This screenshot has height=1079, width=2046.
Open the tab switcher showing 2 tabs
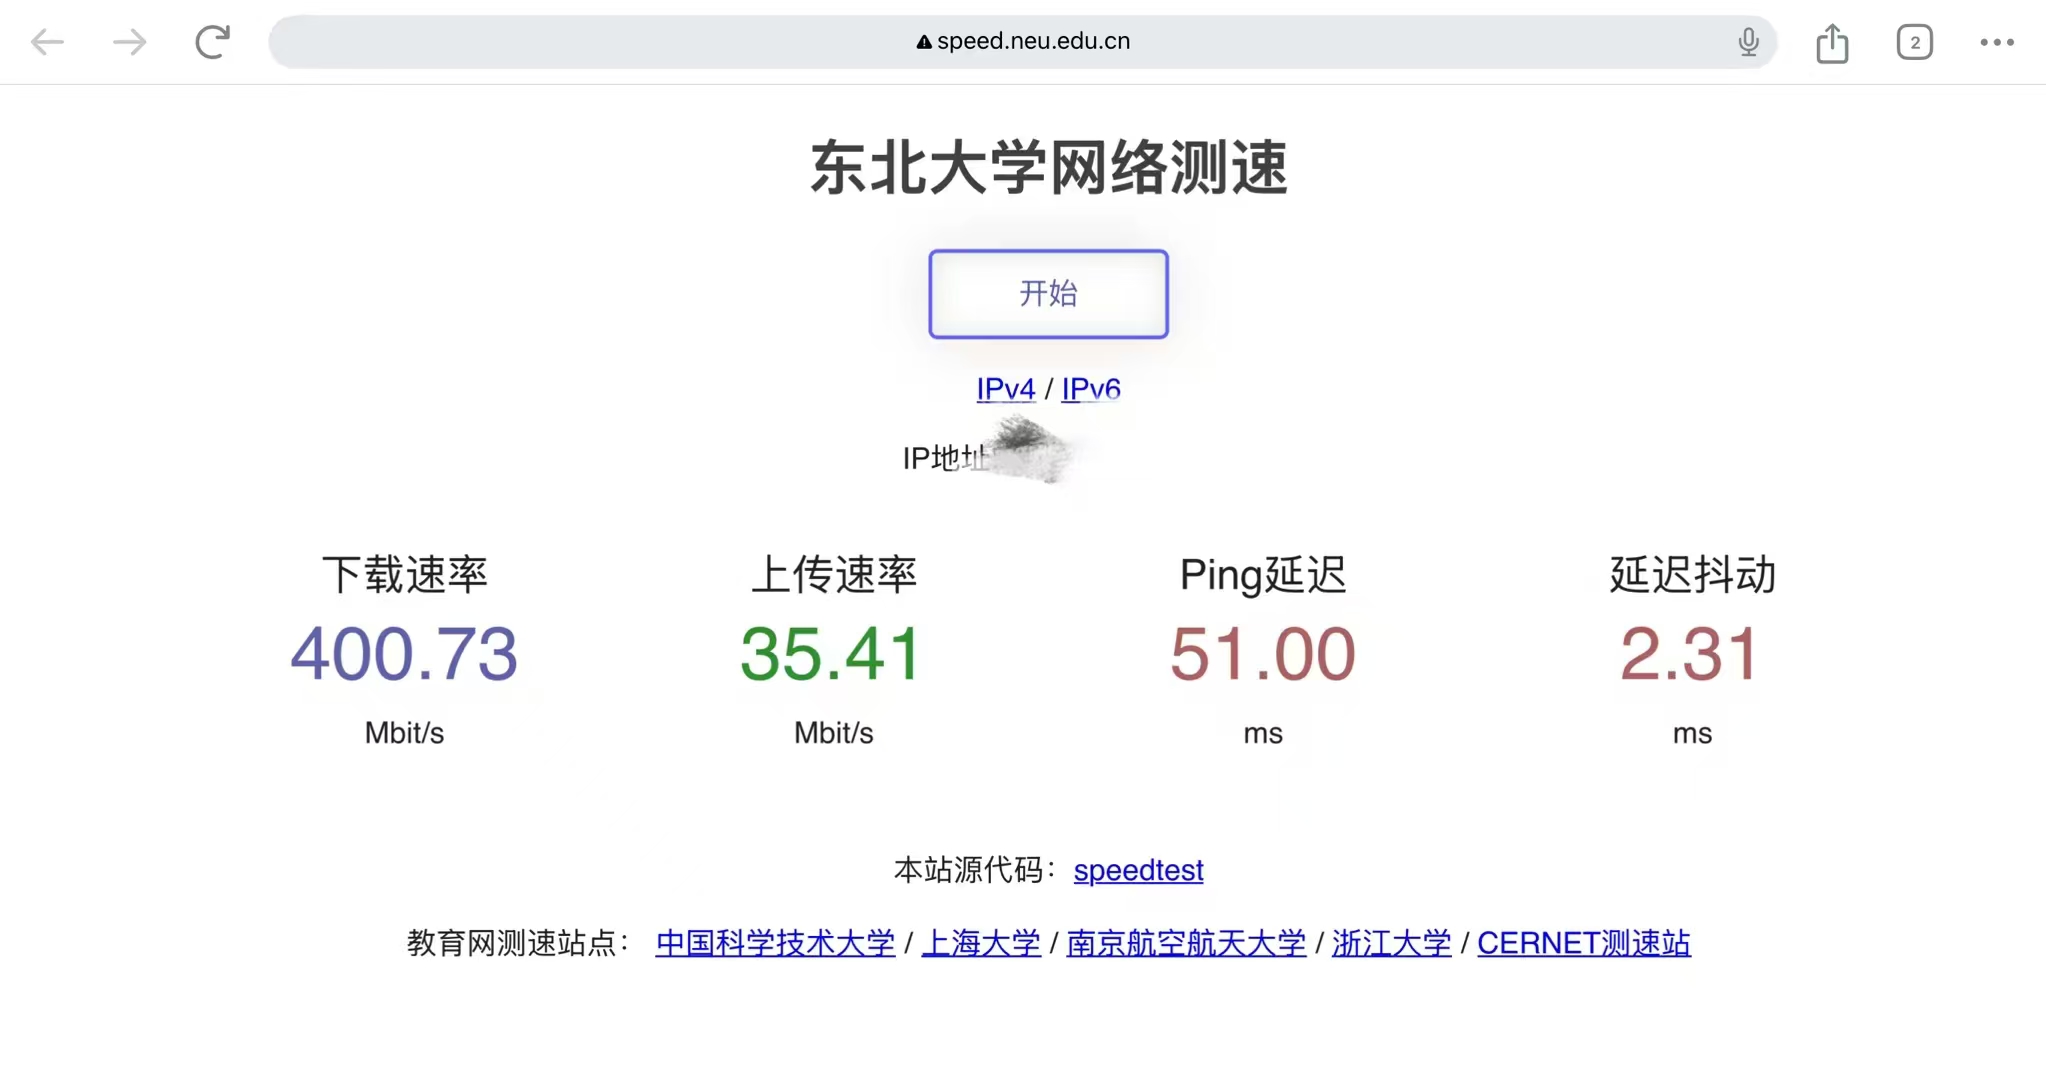tap(1914, 42)
